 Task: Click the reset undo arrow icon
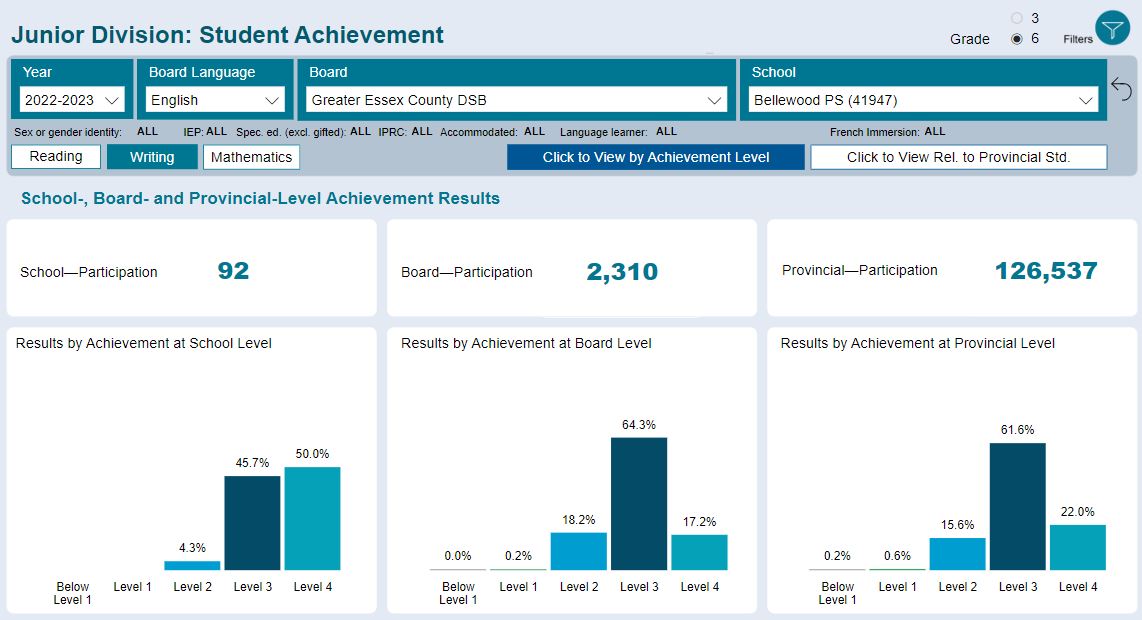coord(1122,90)
